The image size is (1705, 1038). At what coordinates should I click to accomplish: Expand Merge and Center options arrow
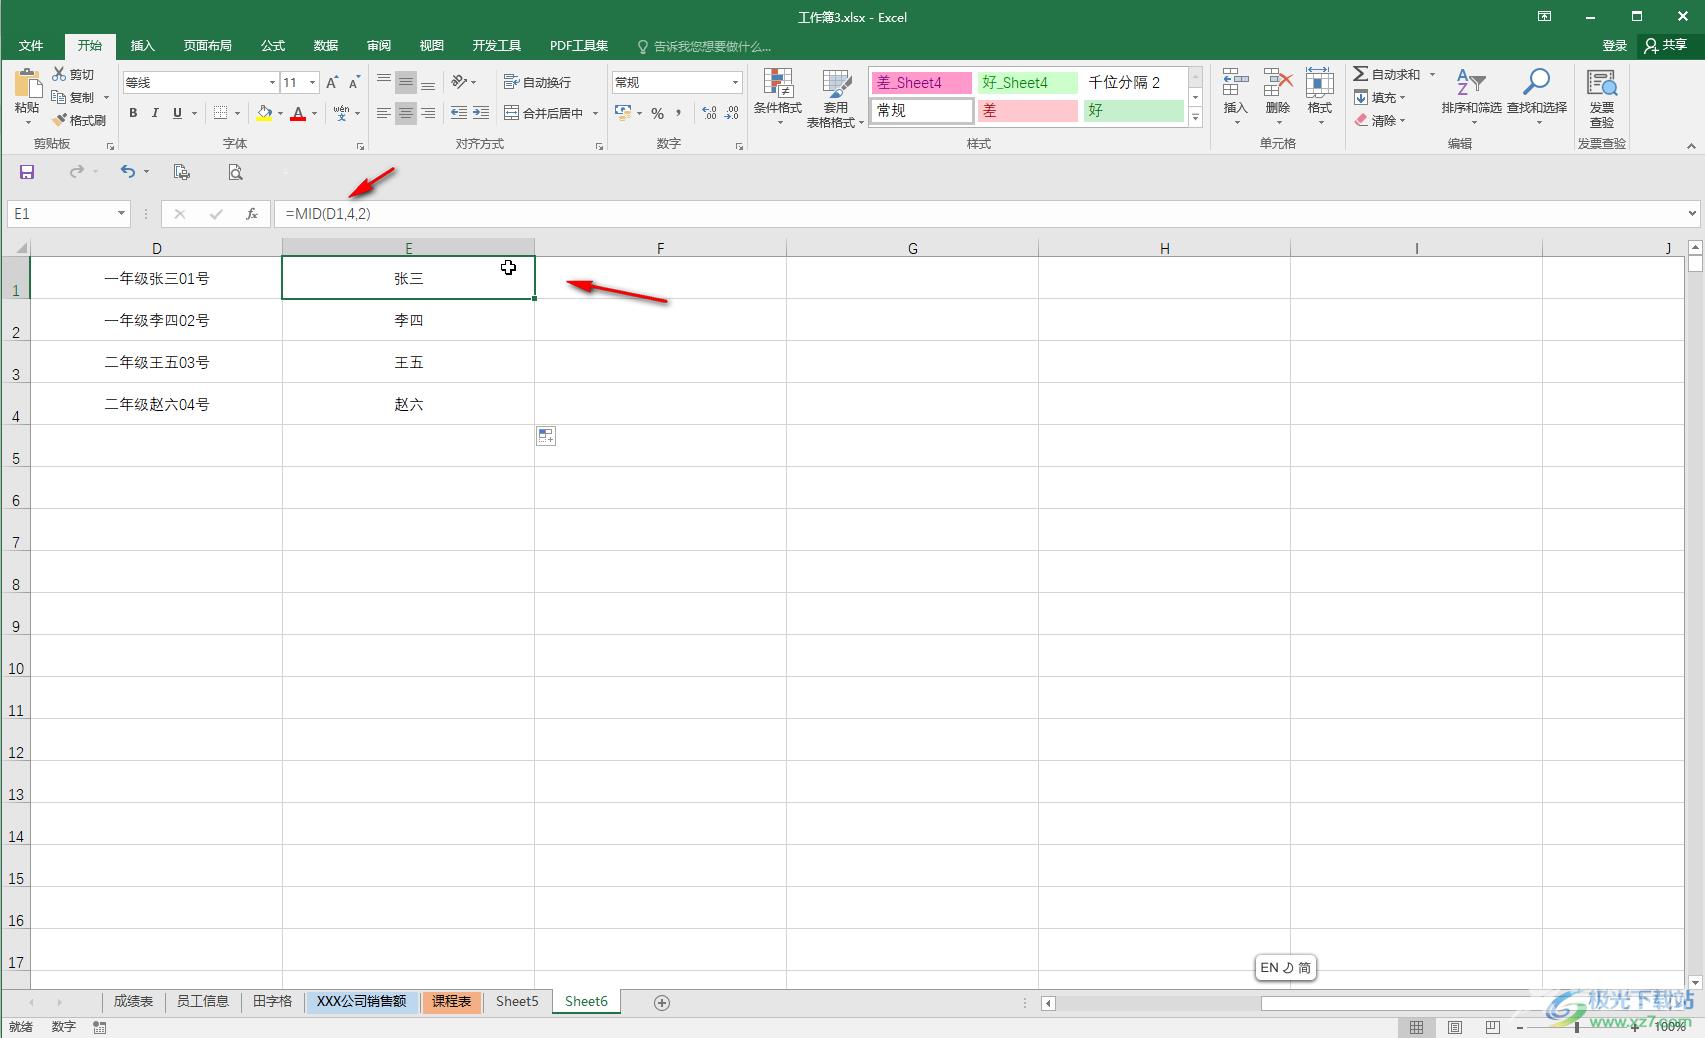click(x=595, y=113)
